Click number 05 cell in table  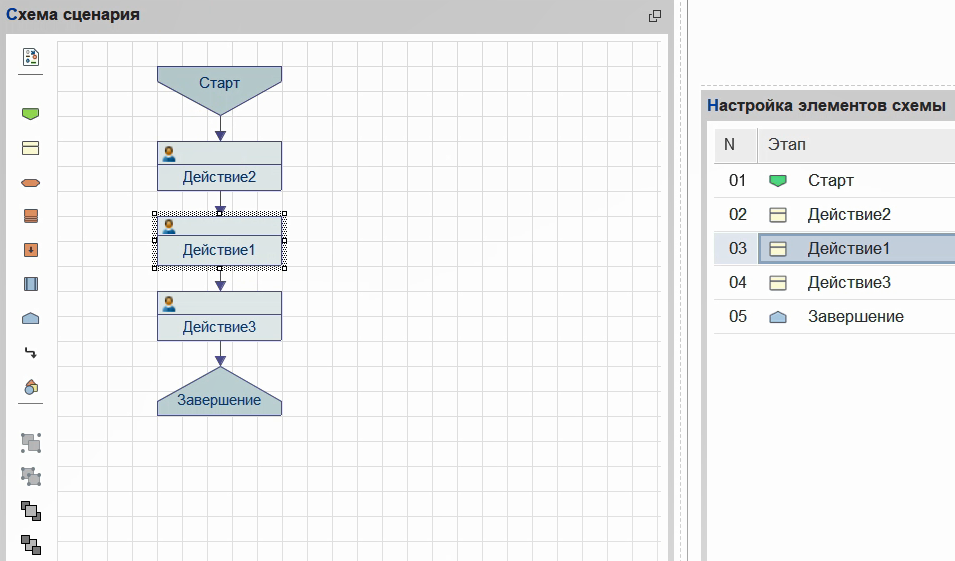(737, 317)
